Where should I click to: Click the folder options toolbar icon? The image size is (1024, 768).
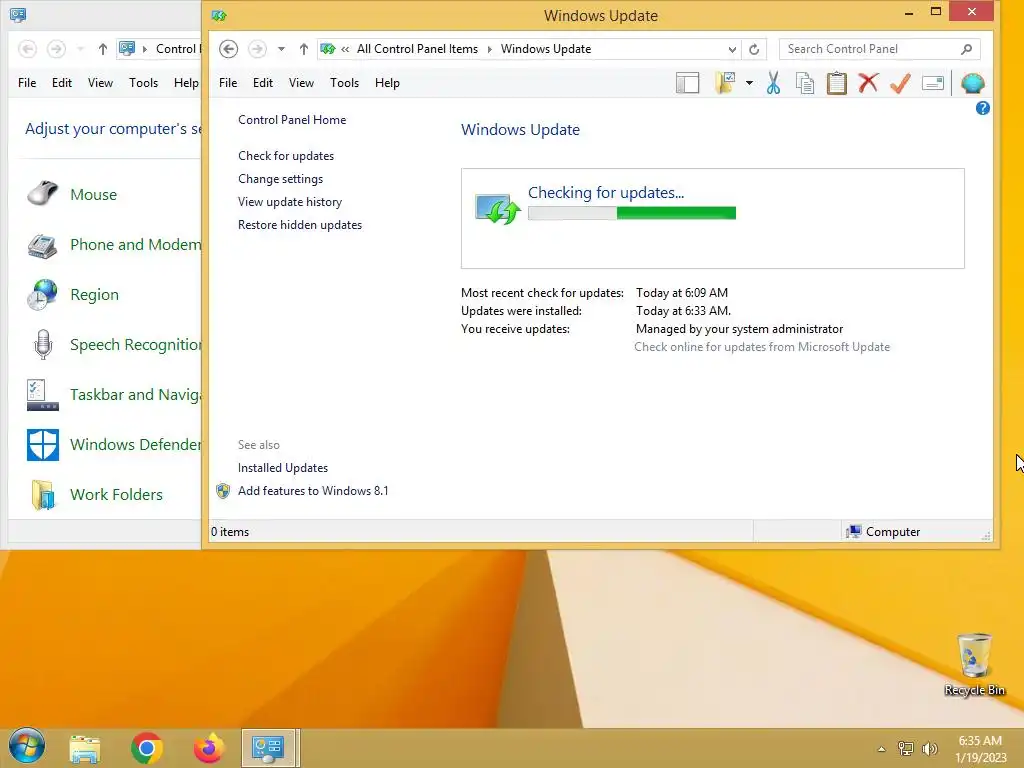pos(726,83)
